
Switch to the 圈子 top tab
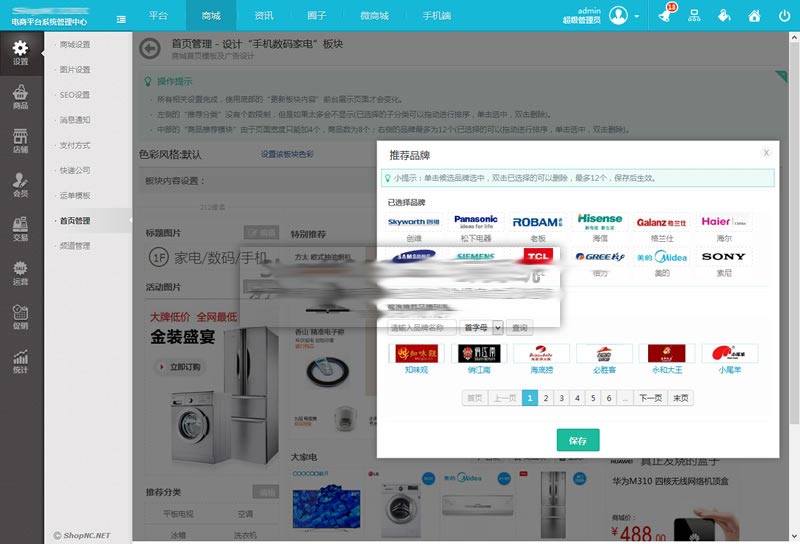[316, 15]
